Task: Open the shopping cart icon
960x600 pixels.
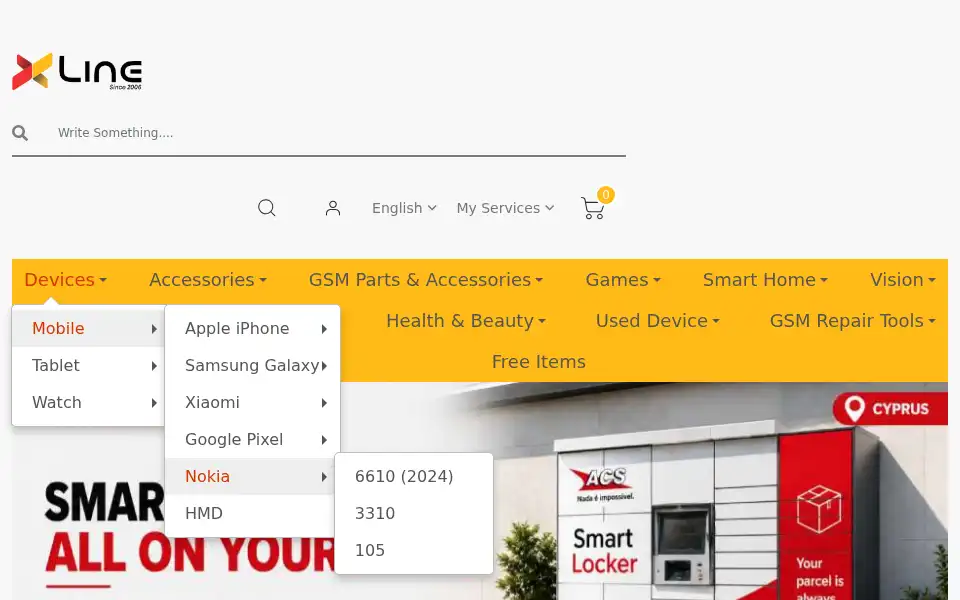Action: tap(593, 208)
